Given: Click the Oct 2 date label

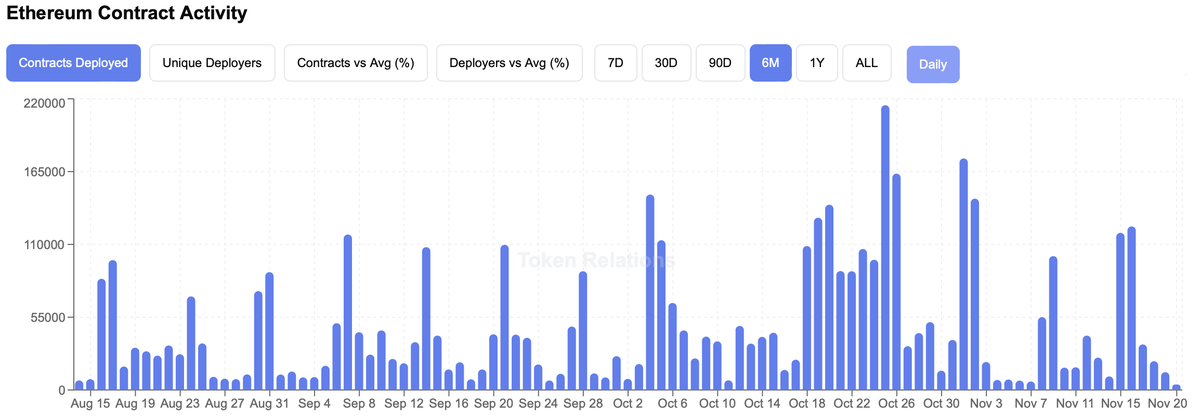Looking at the screenshot, I should coord(627,404).
